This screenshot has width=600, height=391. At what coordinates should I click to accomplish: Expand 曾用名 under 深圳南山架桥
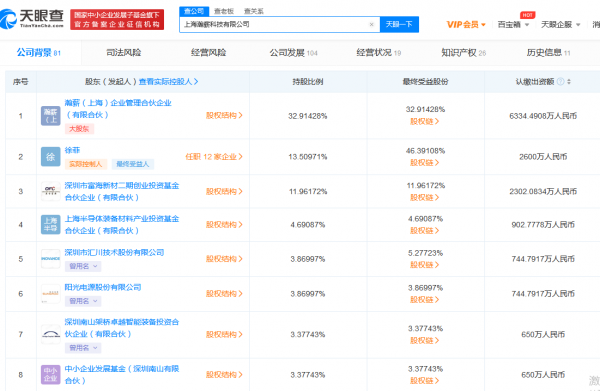tap(83, 348)
